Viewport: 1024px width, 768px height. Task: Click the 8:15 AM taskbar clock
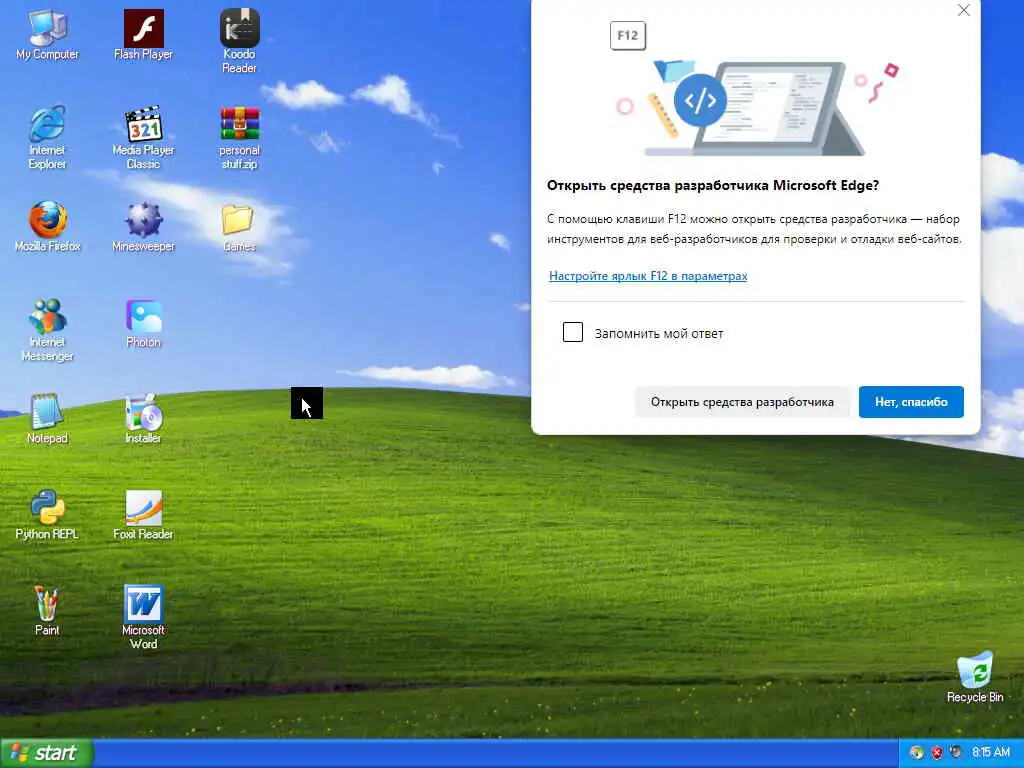991,752
